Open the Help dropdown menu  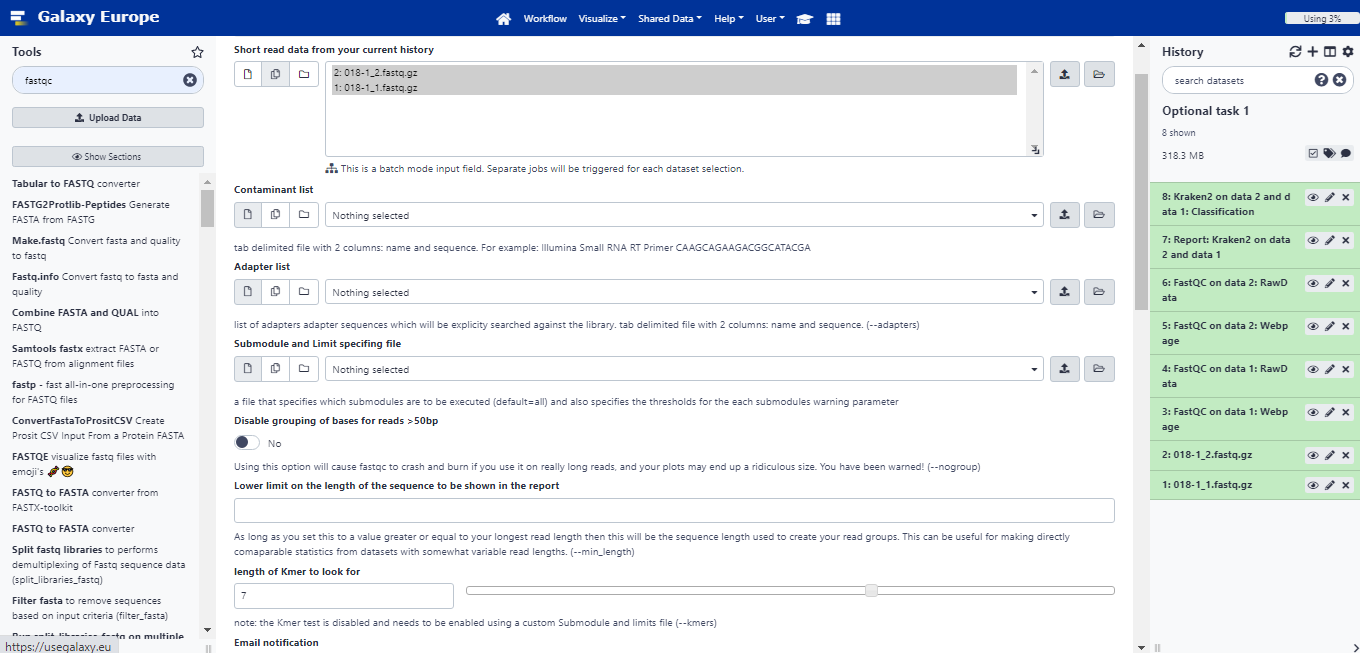(x=728, y=18)
